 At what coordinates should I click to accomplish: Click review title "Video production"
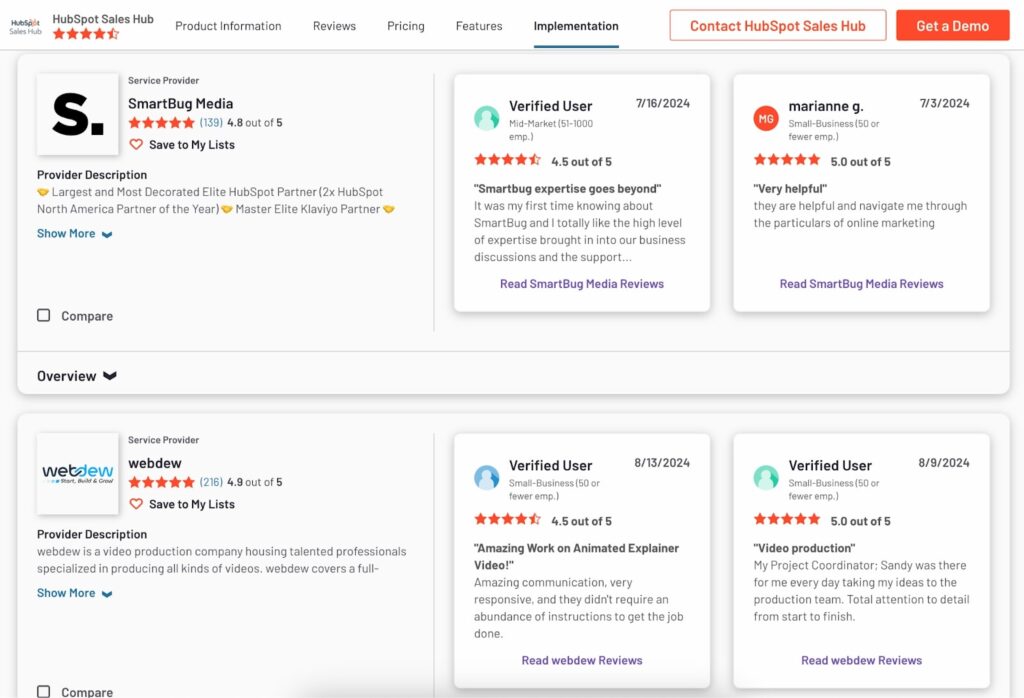click(804, 548)
